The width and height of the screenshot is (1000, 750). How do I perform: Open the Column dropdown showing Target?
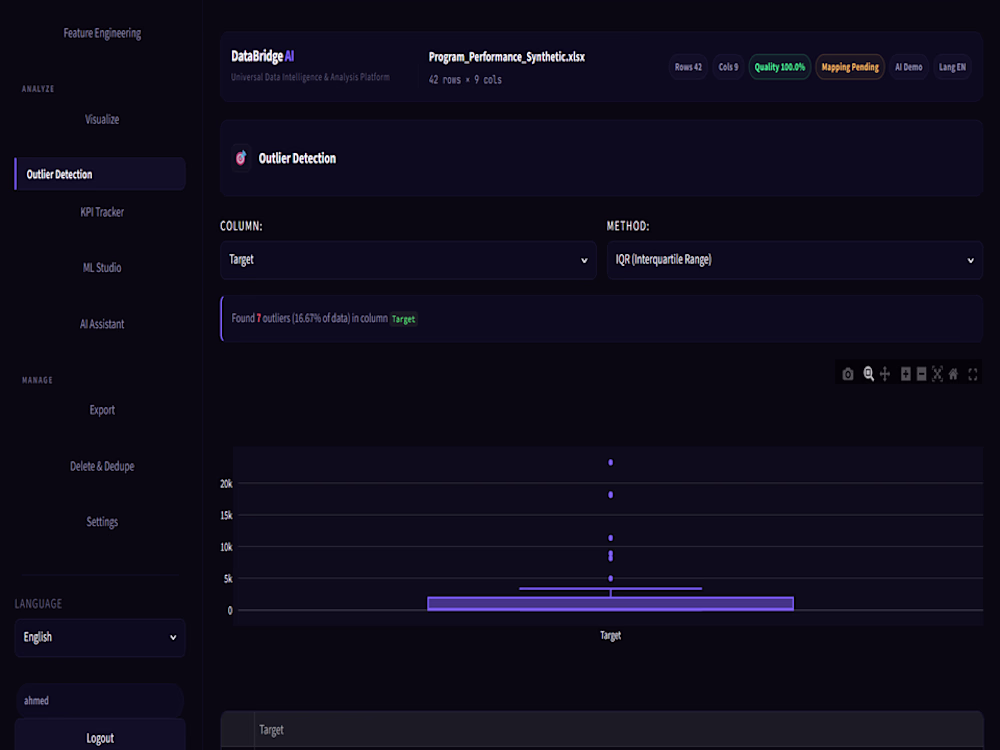tap(408, 260)
